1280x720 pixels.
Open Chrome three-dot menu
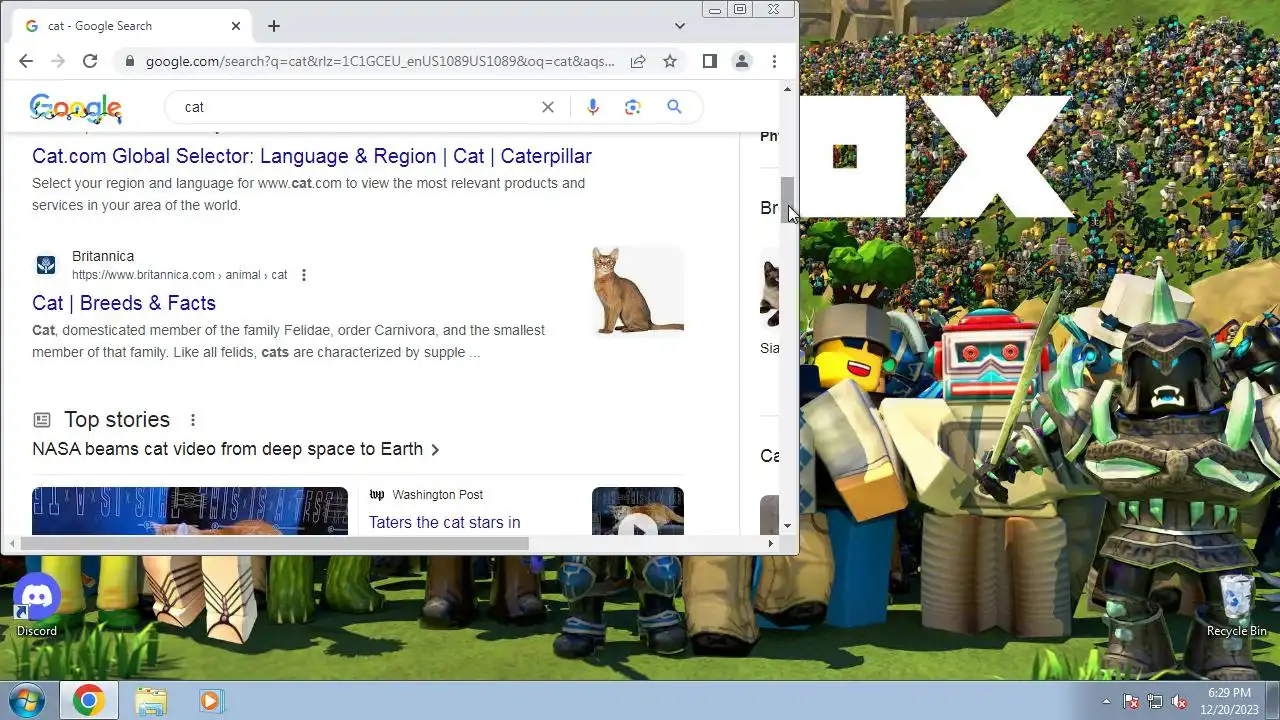point(774,61)
